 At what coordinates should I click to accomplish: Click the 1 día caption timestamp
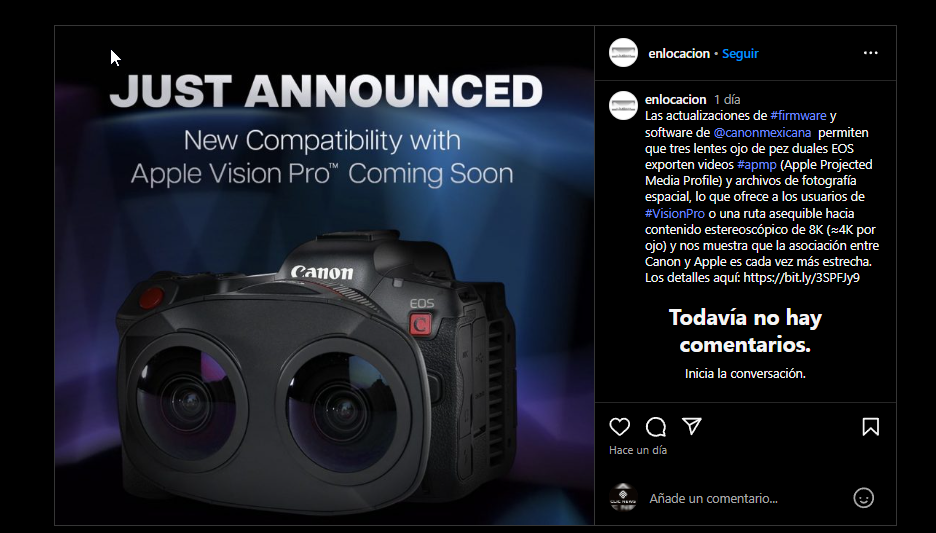click(727, 99)
